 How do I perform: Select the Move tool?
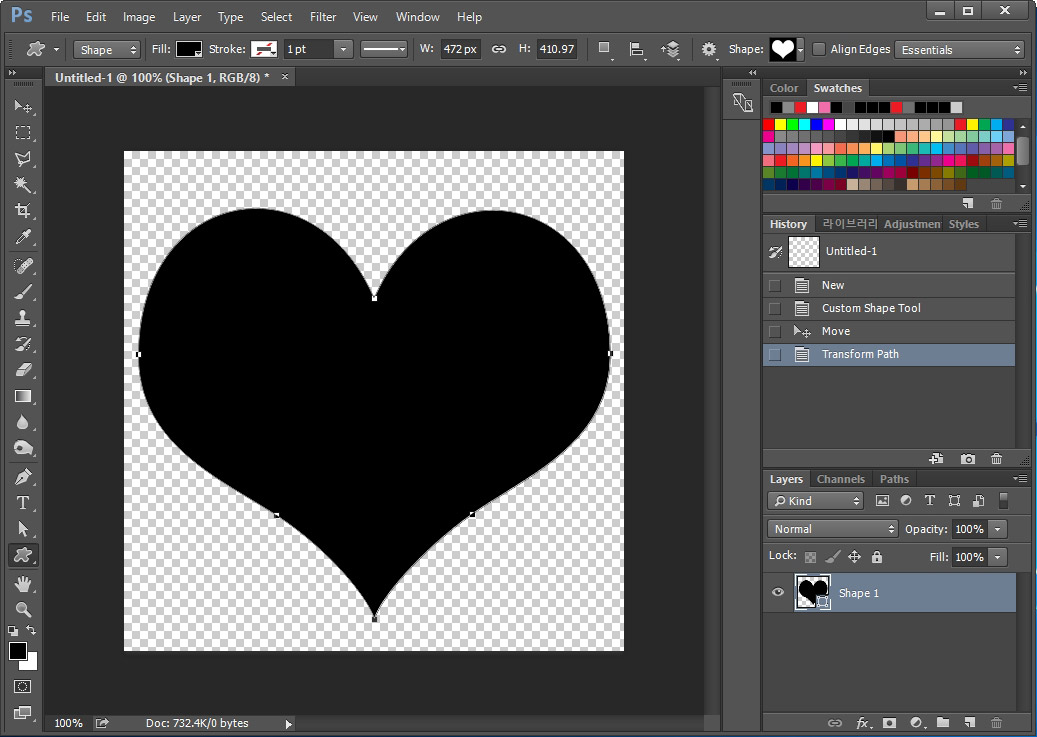pos(23,107)
